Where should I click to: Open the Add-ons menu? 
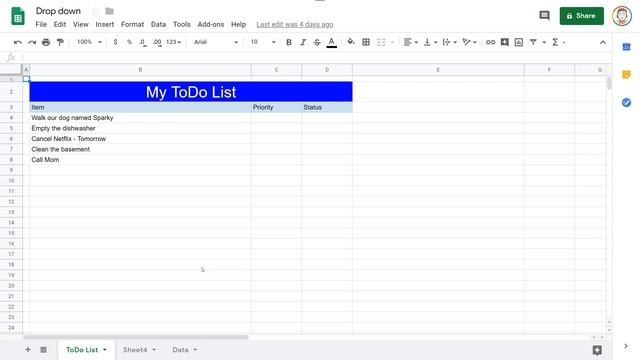pos(211,24)
